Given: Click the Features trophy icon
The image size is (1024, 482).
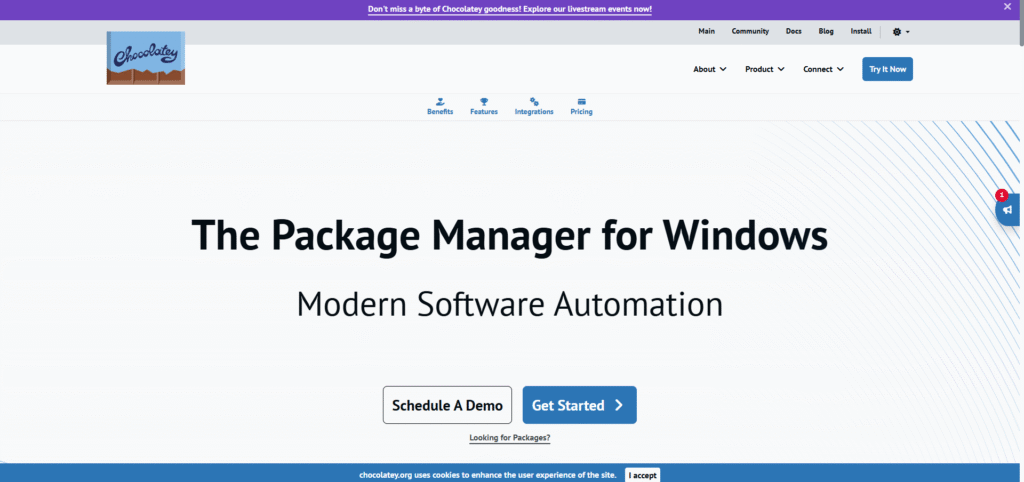Looking at the screenshot, I should 484,102.
